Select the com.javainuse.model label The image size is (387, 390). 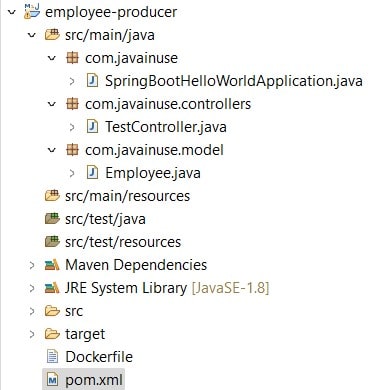pyautogui.click(x=154, y=150)
